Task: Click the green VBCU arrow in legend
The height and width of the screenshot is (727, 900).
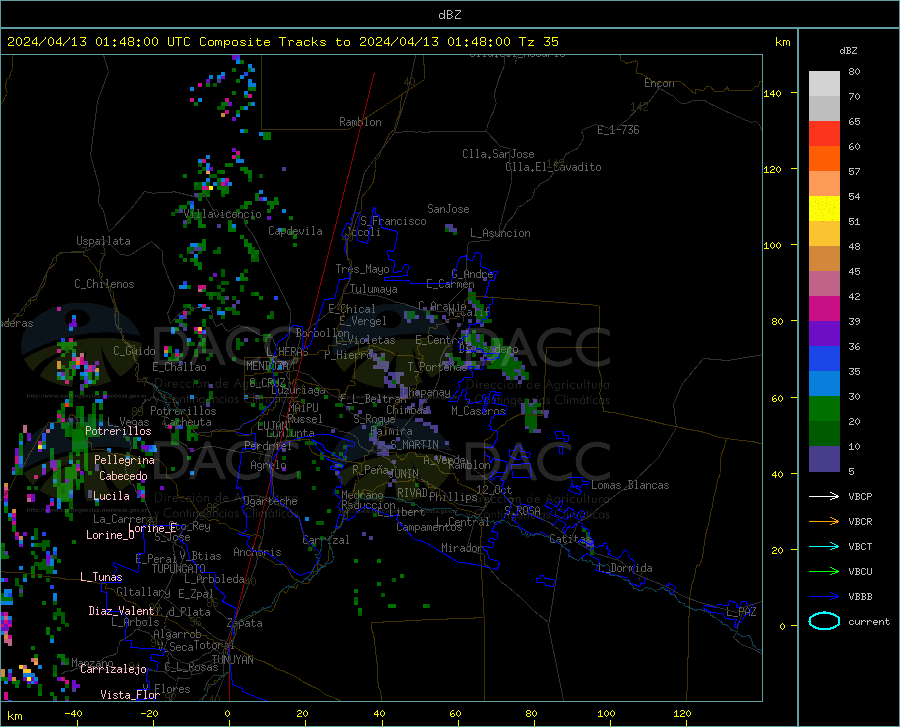Action: pos(824,572)
